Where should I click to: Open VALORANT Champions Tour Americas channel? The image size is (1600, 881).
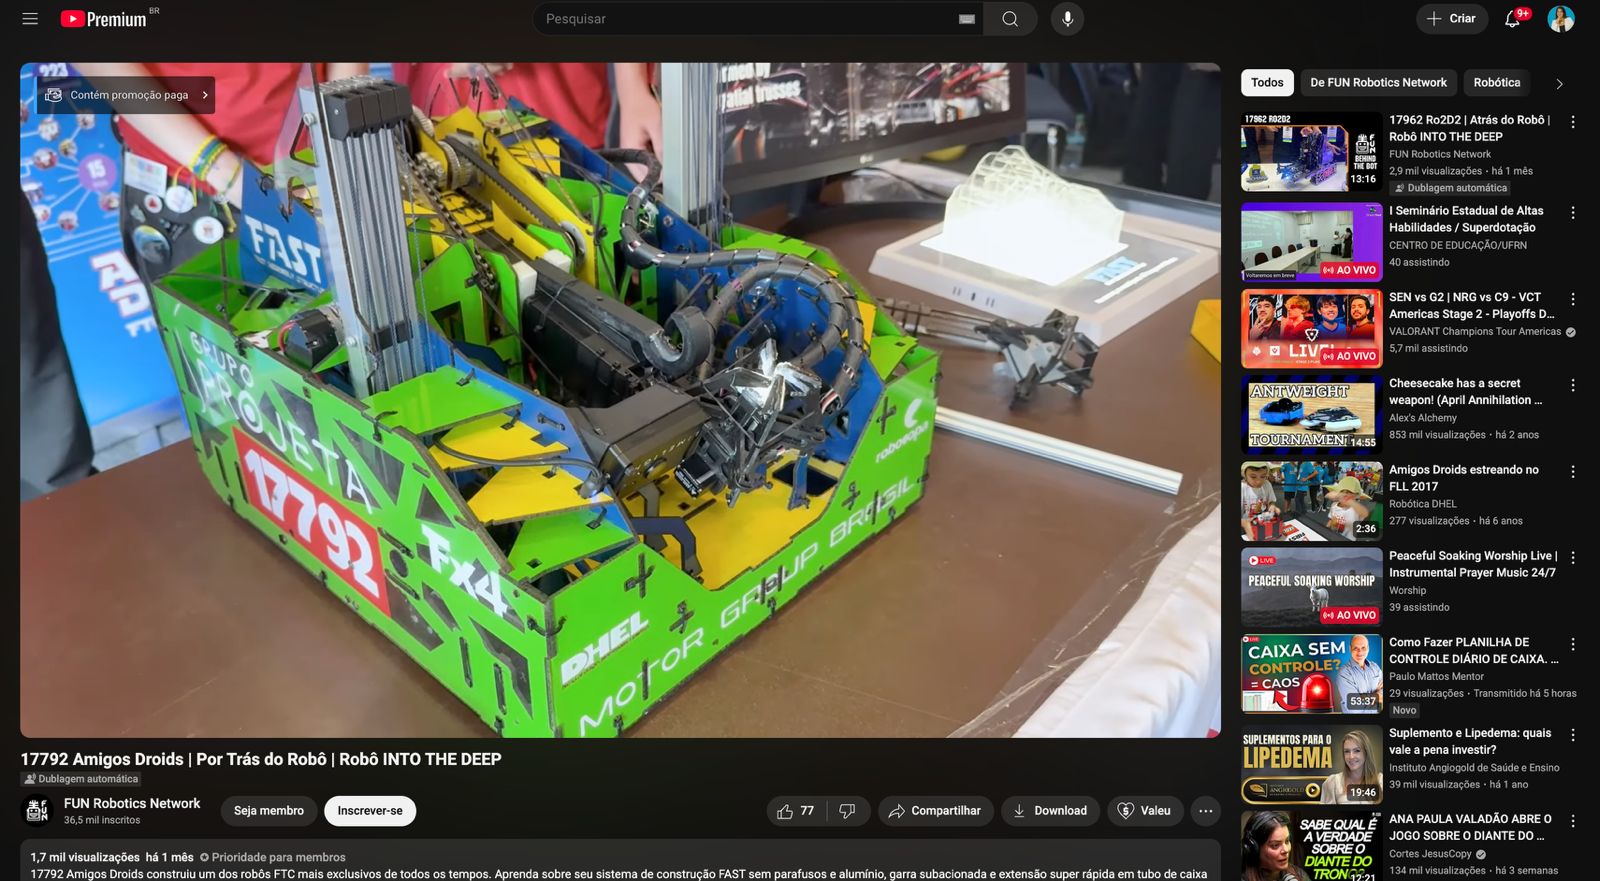[x=1475, y=331]
